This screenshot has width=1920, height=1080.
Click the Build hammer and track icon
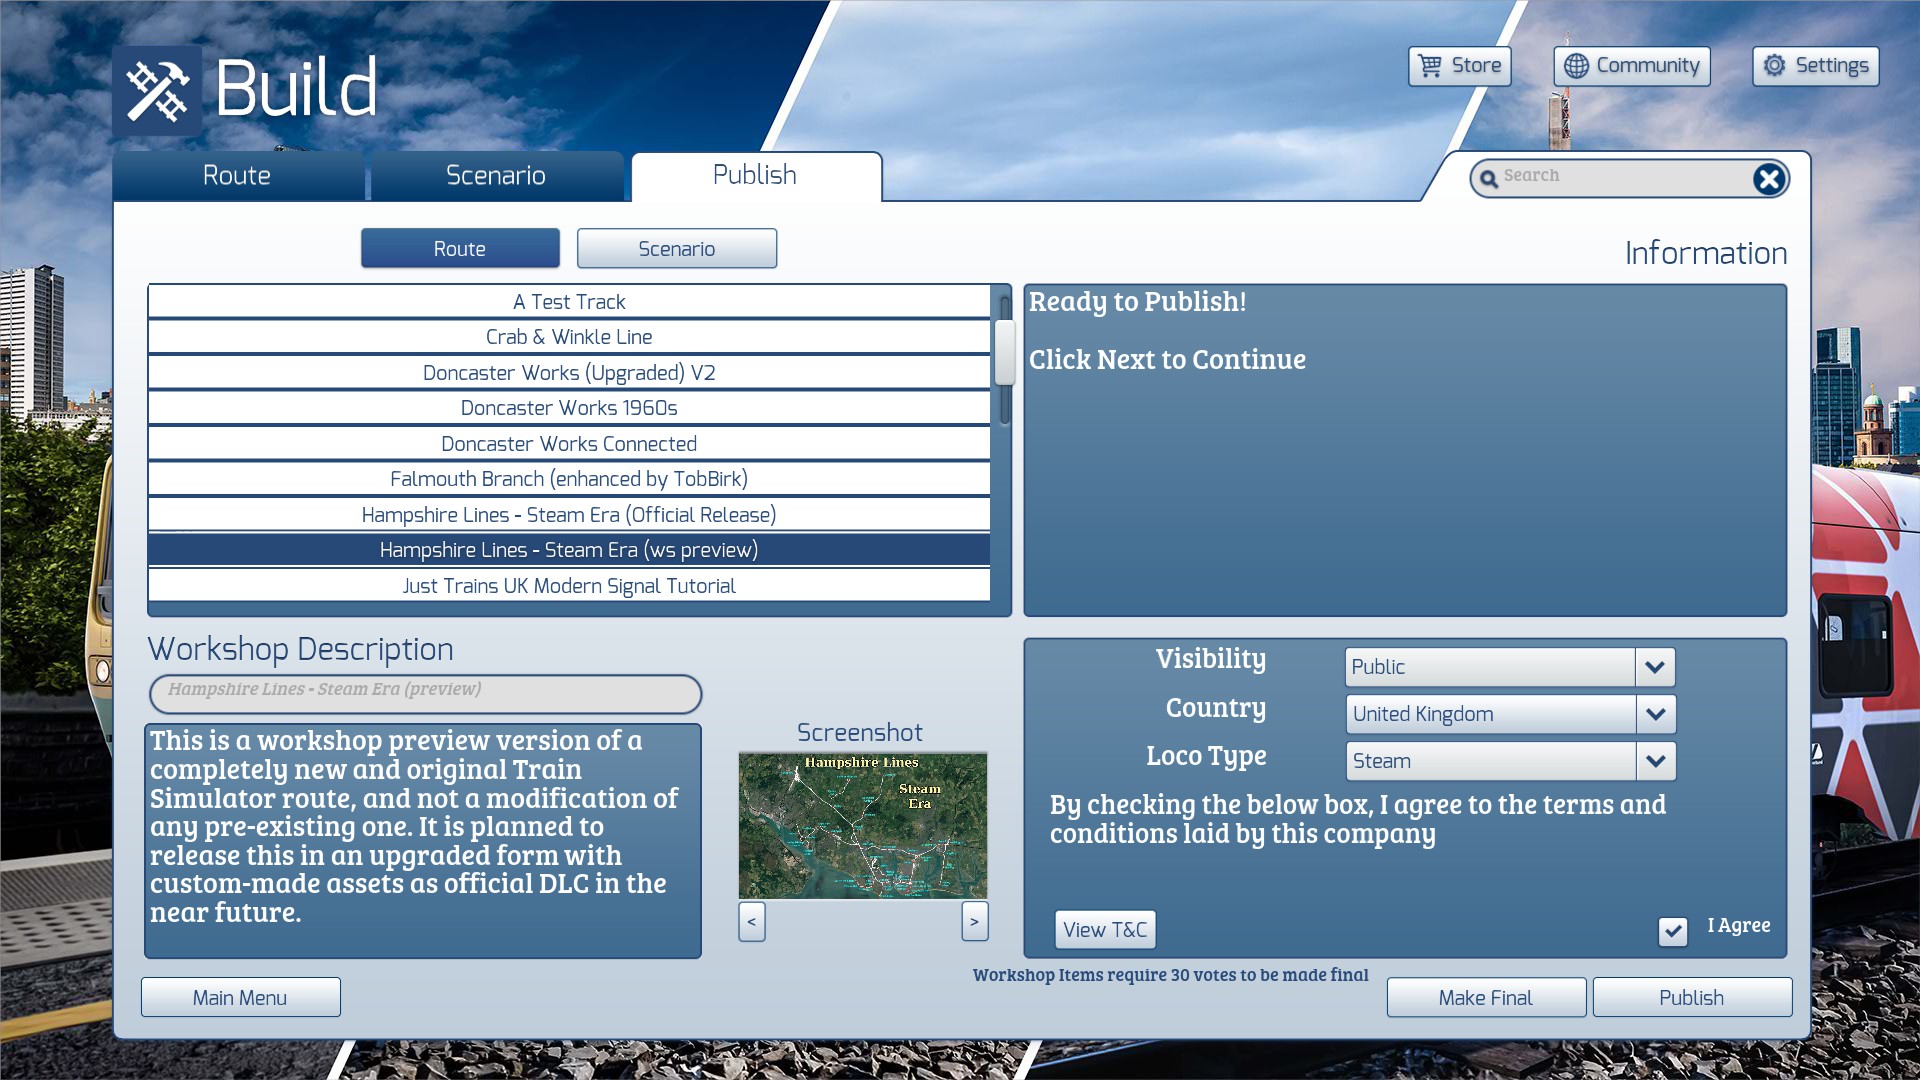[x=157, y=91]
